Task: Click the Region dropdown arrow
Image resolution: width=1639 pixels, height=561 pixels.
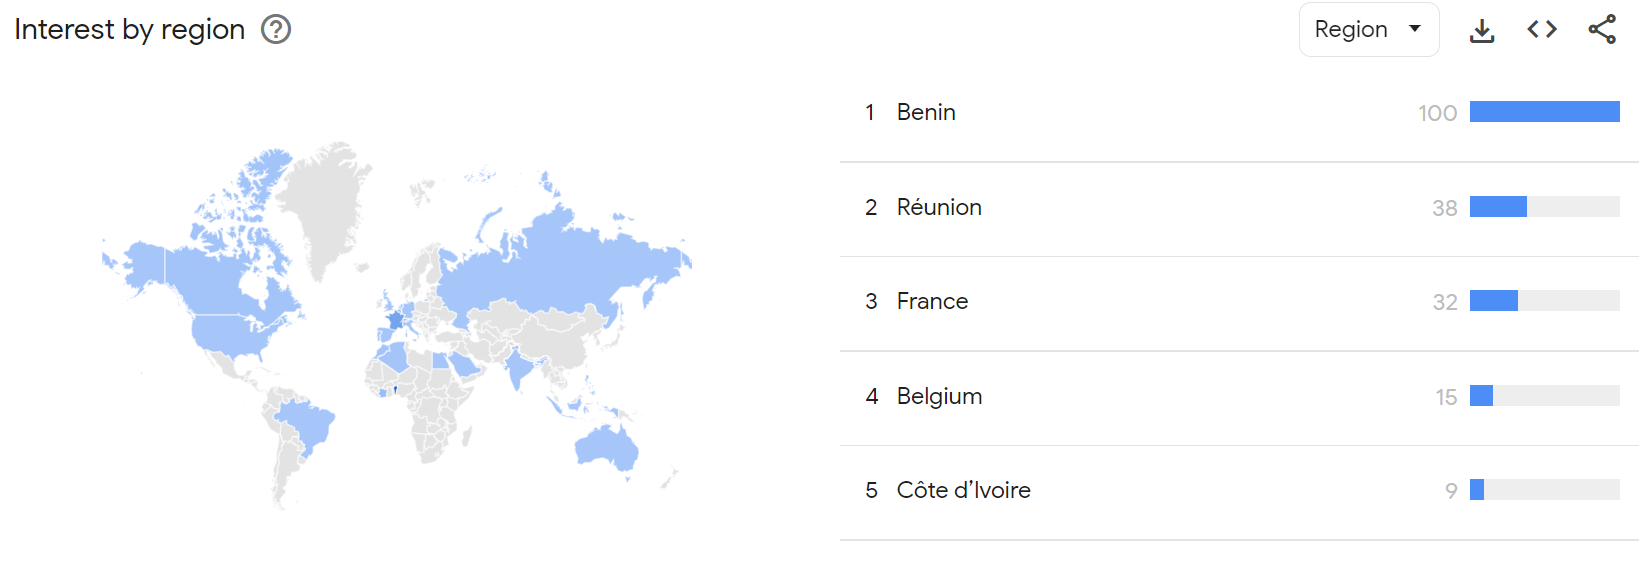Action: (1415, 29)
